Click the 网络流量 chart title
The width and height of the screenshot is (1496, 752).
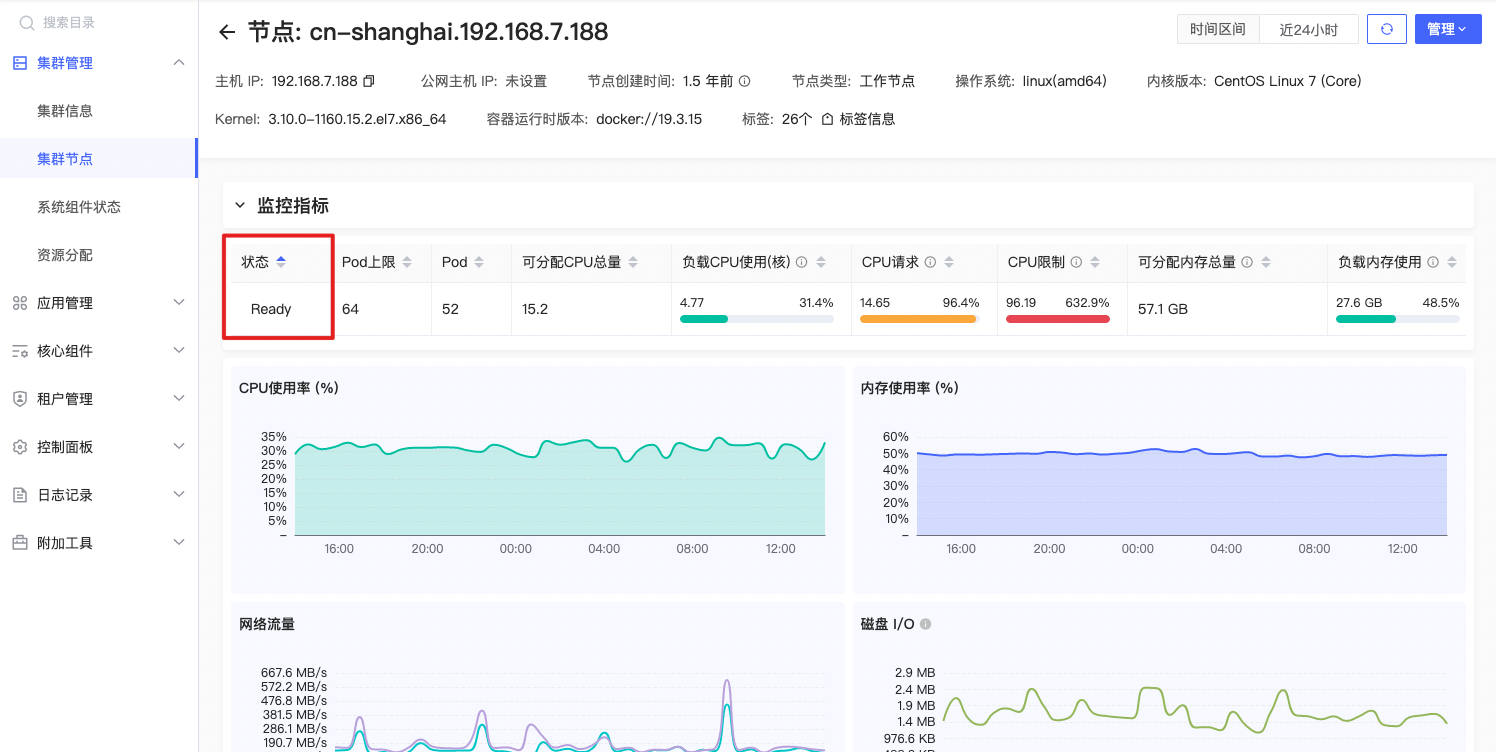pos(267,624)
